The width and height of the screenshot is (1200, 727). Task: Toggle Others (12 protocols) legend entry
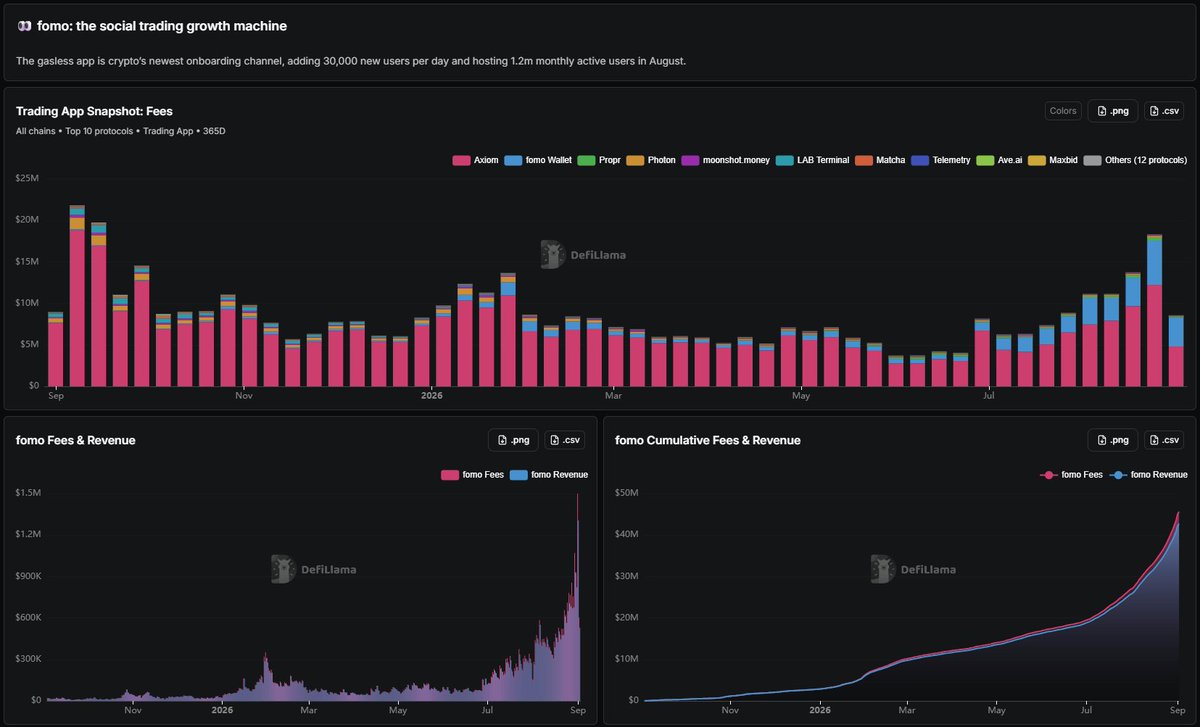point(1136,160)
